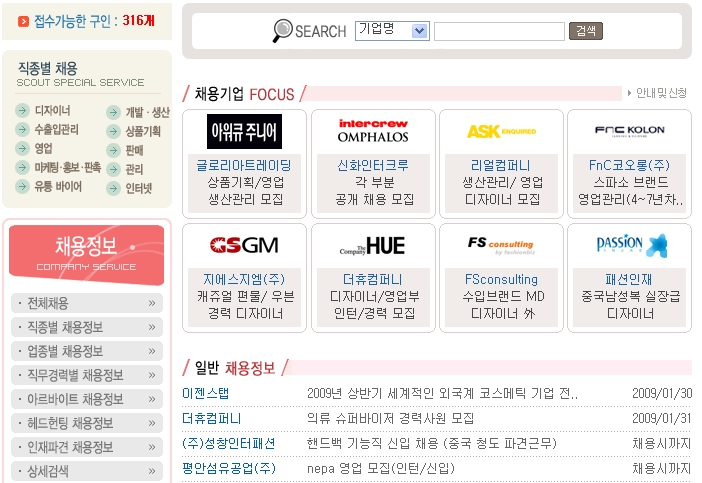Screen dimensions: 702x483
Task: Click the 채용정보 COMPANY SERVICE banner
Action: click(x=86, y=255)
